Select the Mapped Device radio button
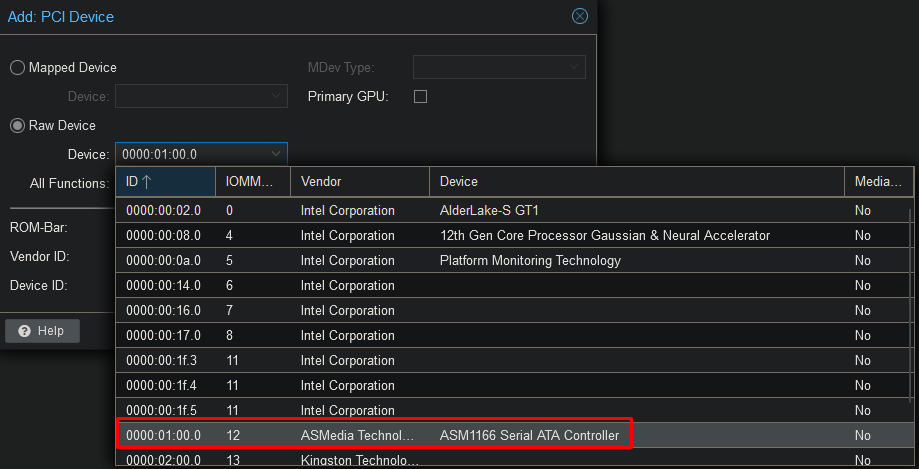 tap(18, 68)
